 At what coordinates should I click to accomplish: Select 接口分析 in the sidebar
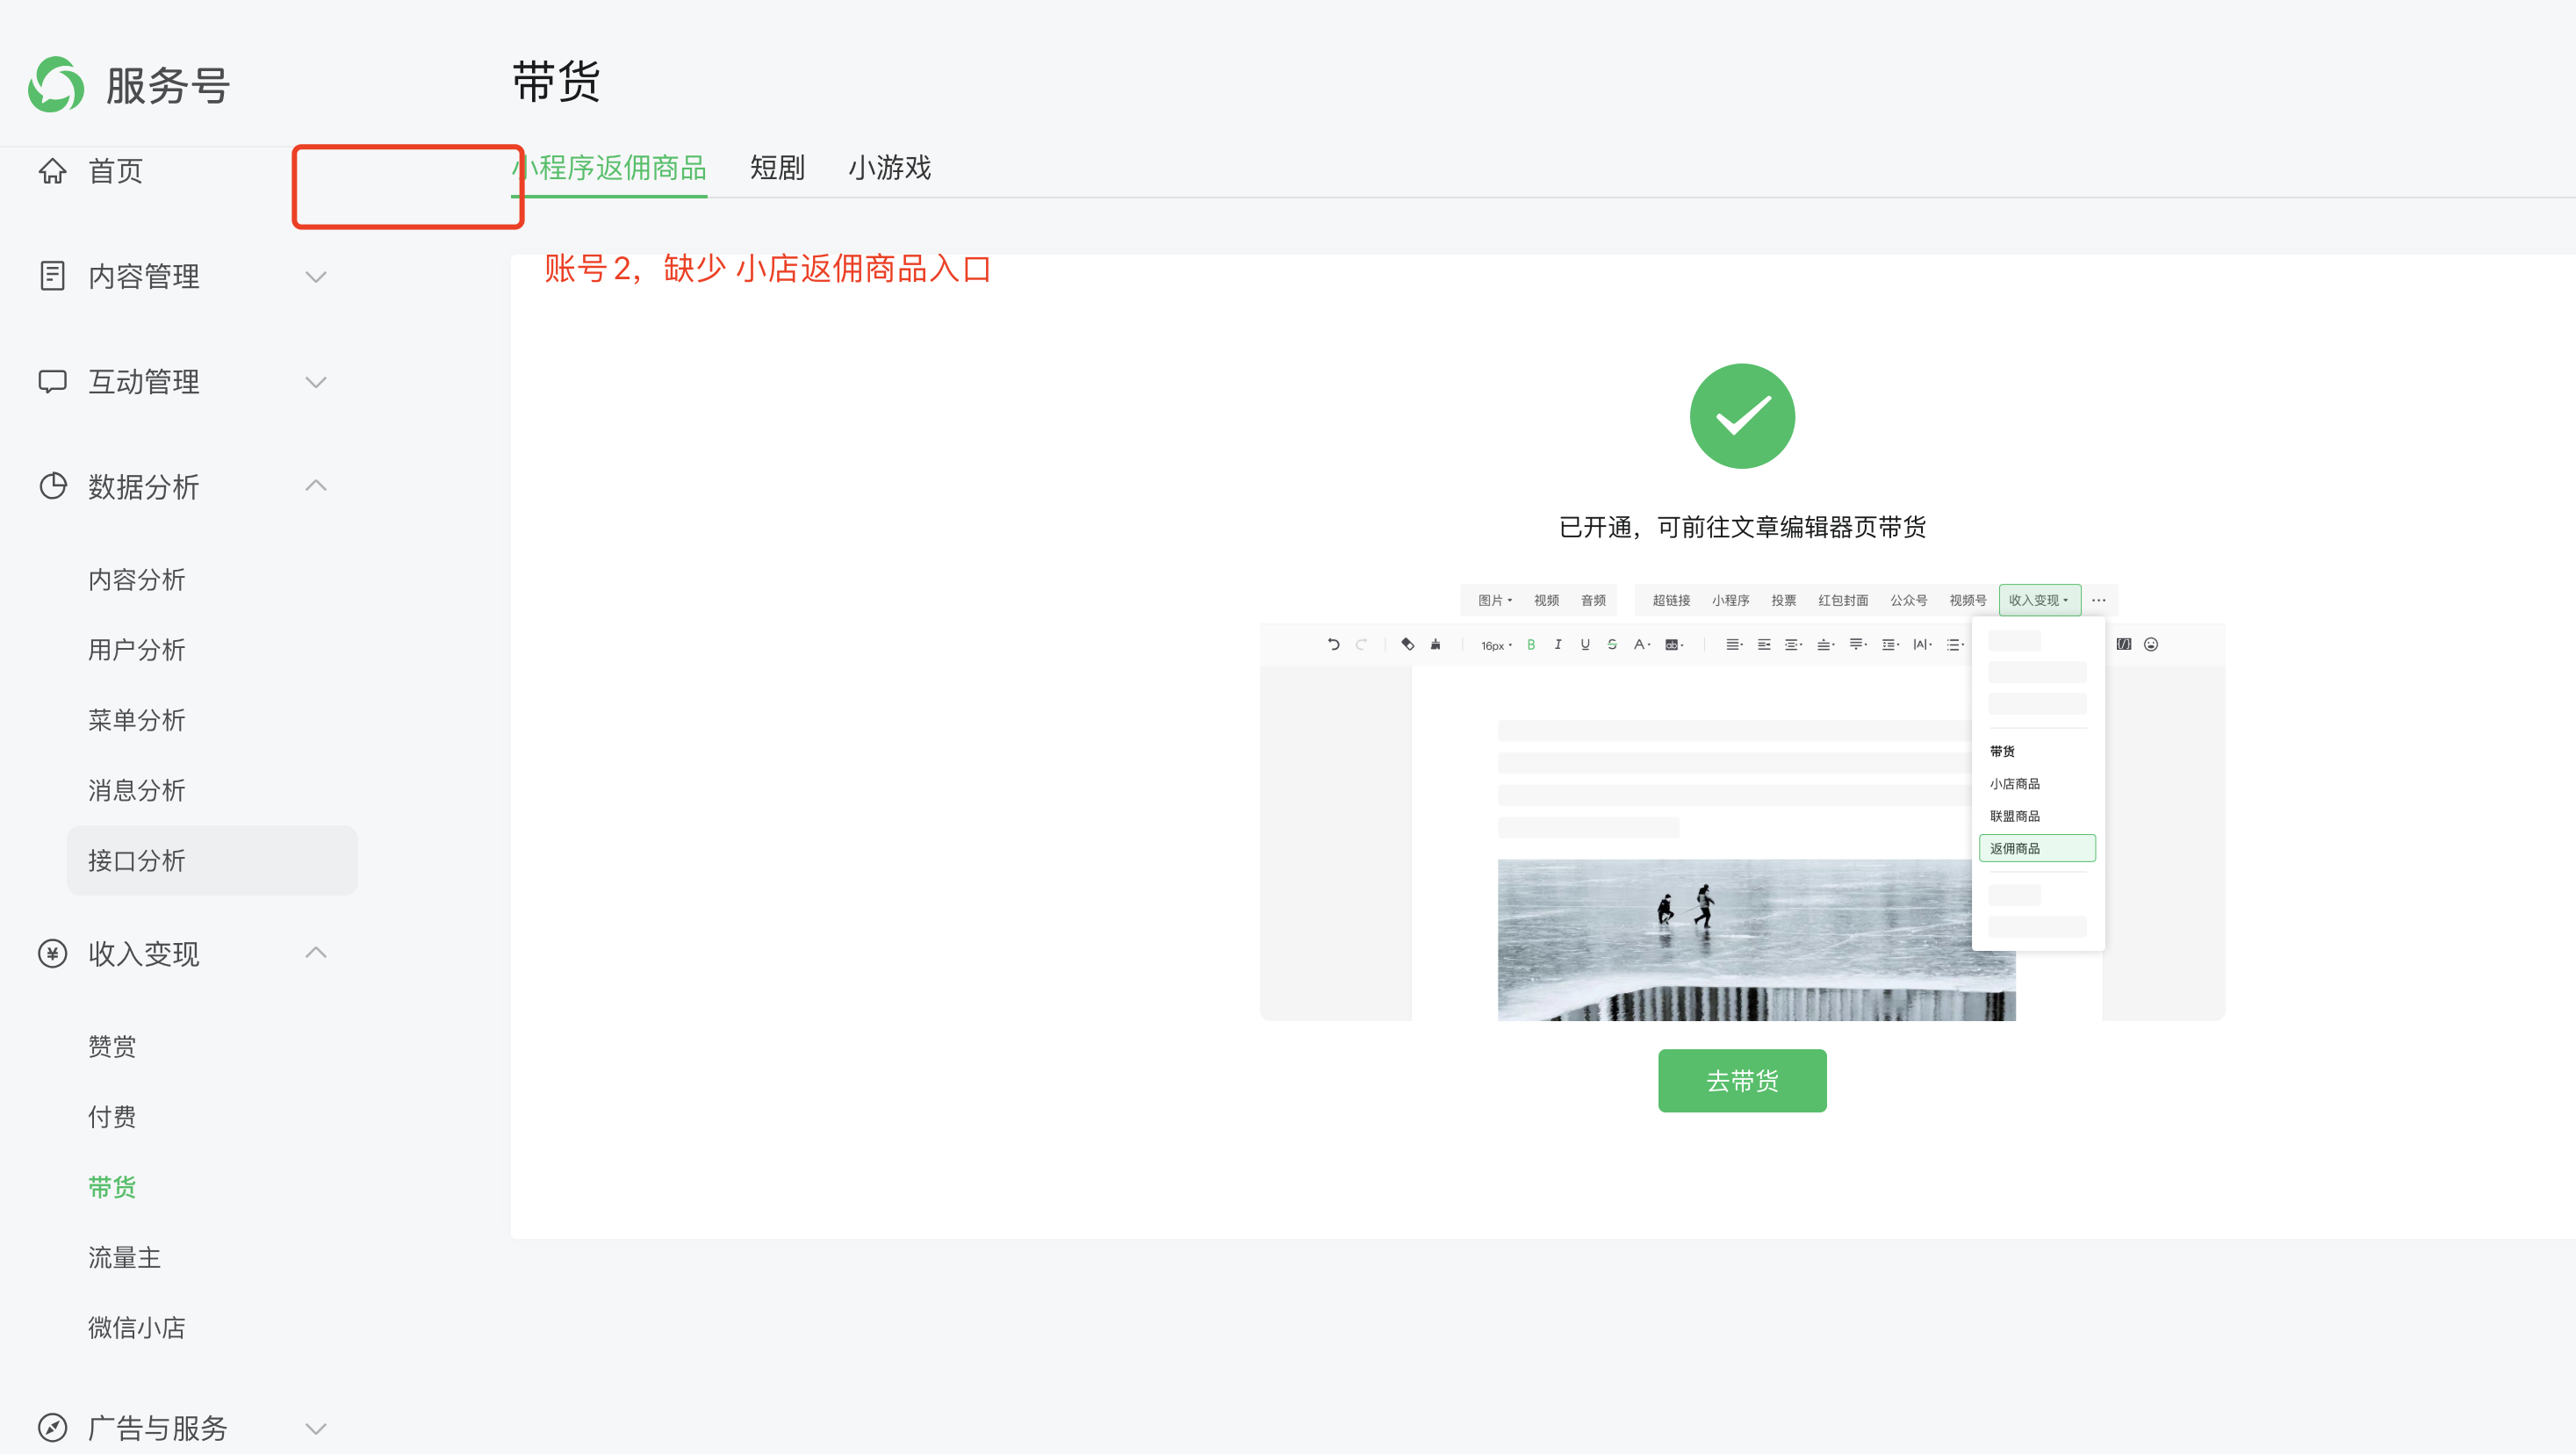point(137,861)
